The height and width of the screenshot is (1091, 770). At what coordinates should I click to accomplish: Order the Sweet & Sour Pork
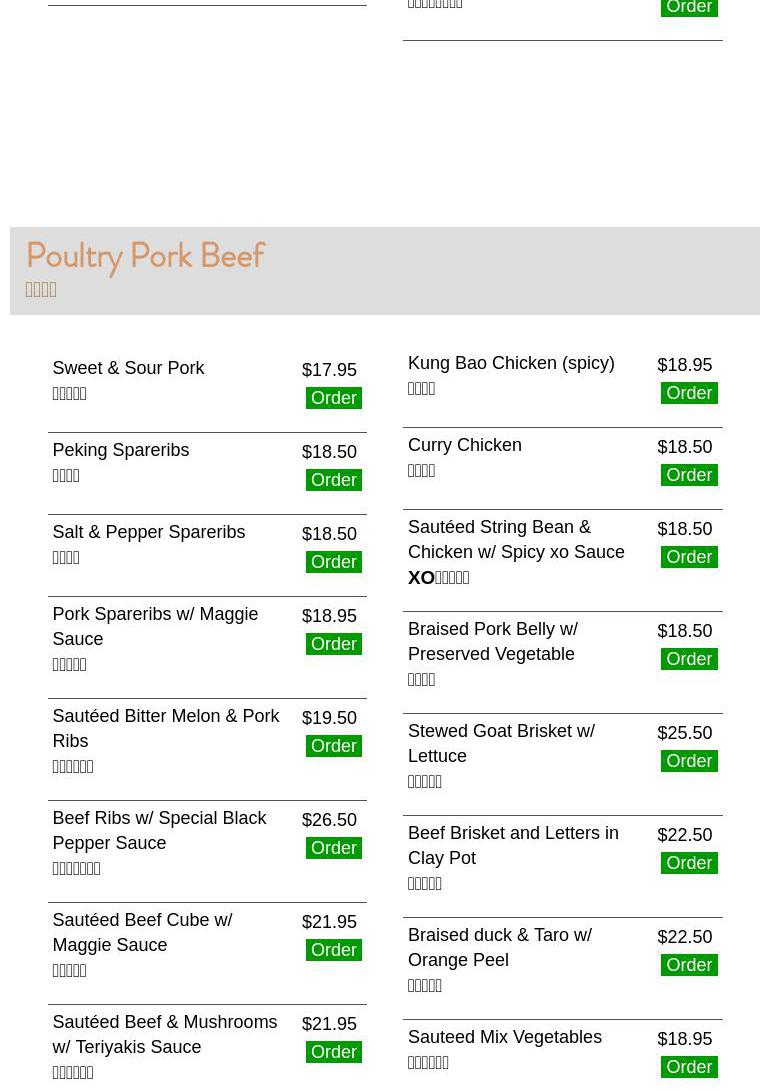click(333, 398)
